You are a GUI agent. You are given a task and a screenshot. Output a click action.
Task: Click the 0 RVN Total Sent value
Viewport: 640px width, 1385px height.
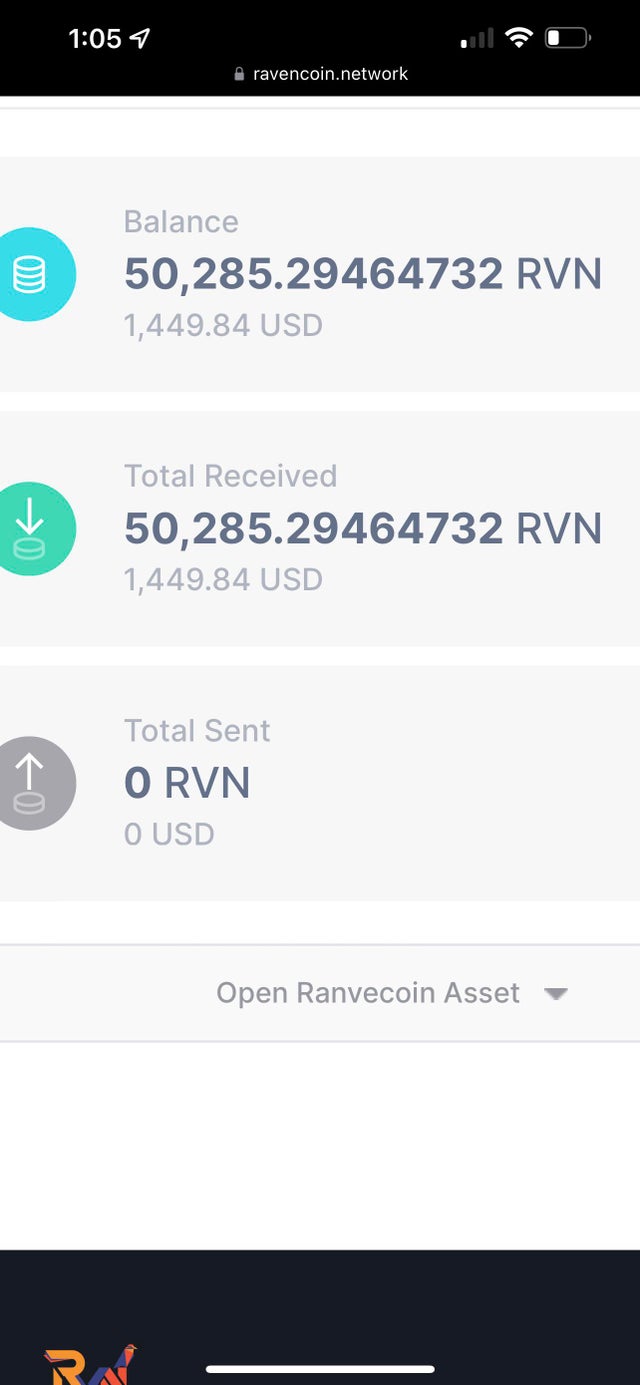pos(187,782)
